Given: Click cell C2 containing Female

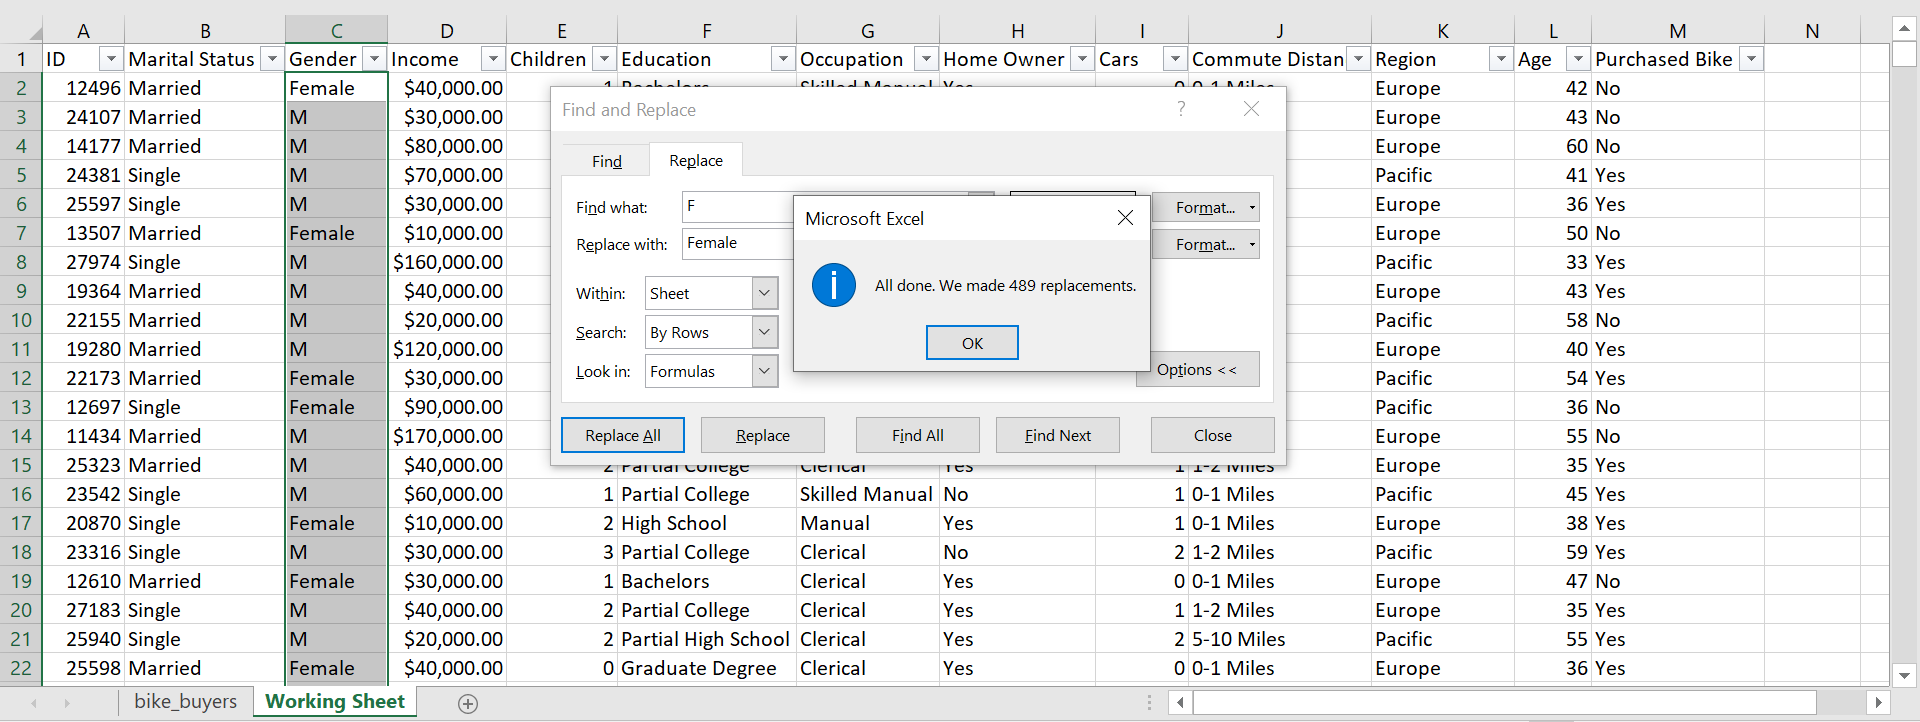Looking at the screenshot, I should 336,88.
